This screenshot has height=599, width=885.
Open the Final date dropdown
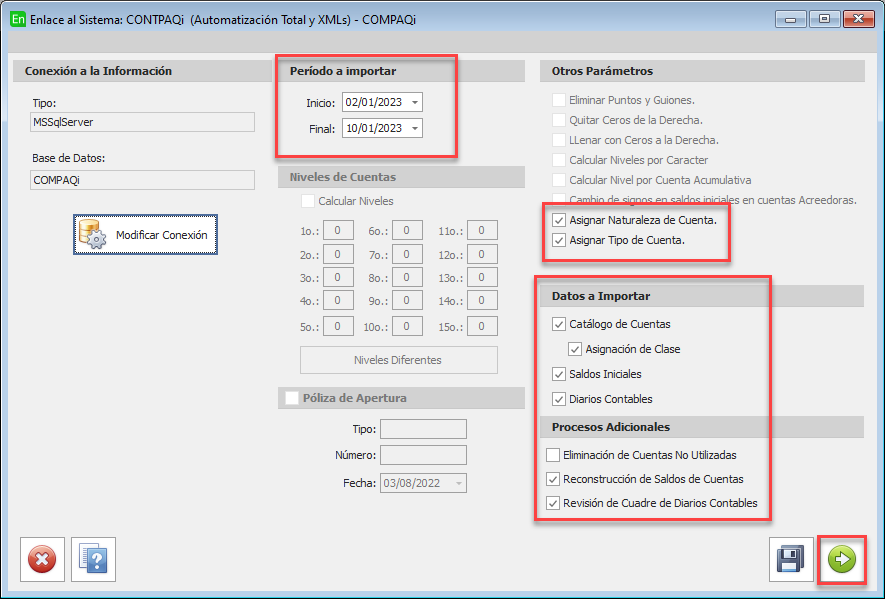pos(415,128)
